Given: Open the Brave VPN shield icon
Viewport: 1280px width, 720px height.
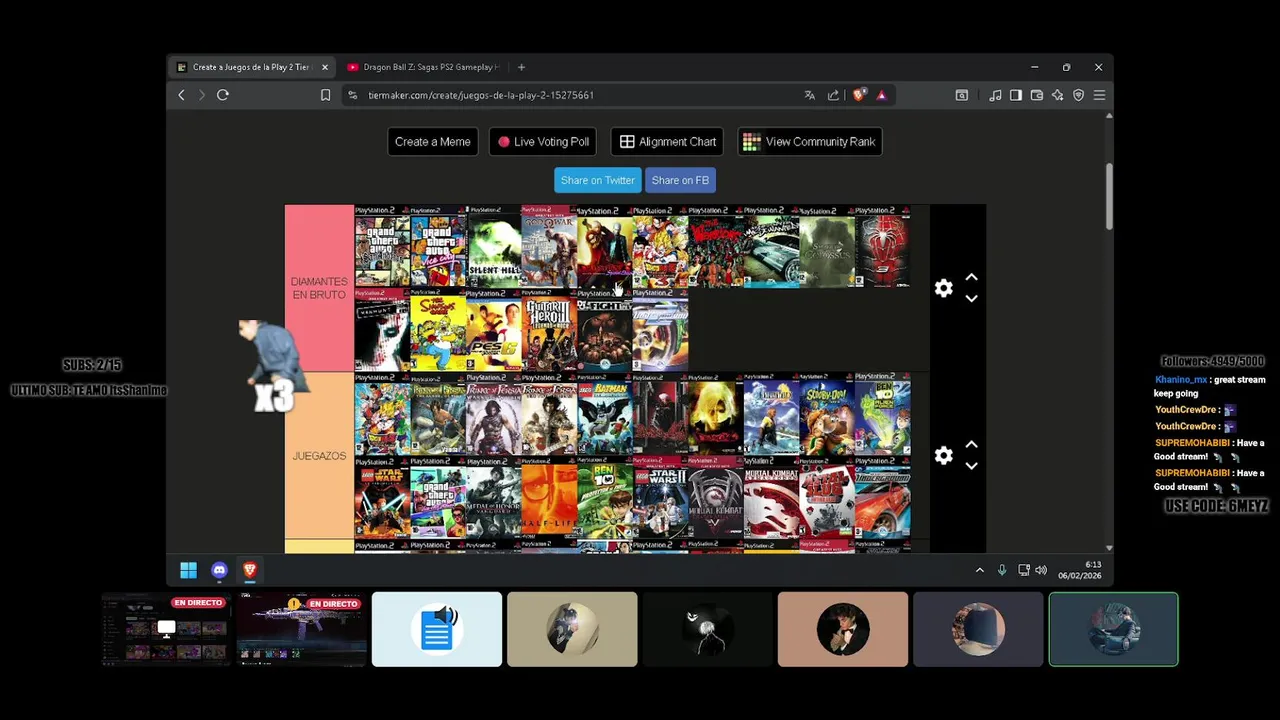Looking at the screenshot, I should pyautogui.click(x=1078, y=95).
